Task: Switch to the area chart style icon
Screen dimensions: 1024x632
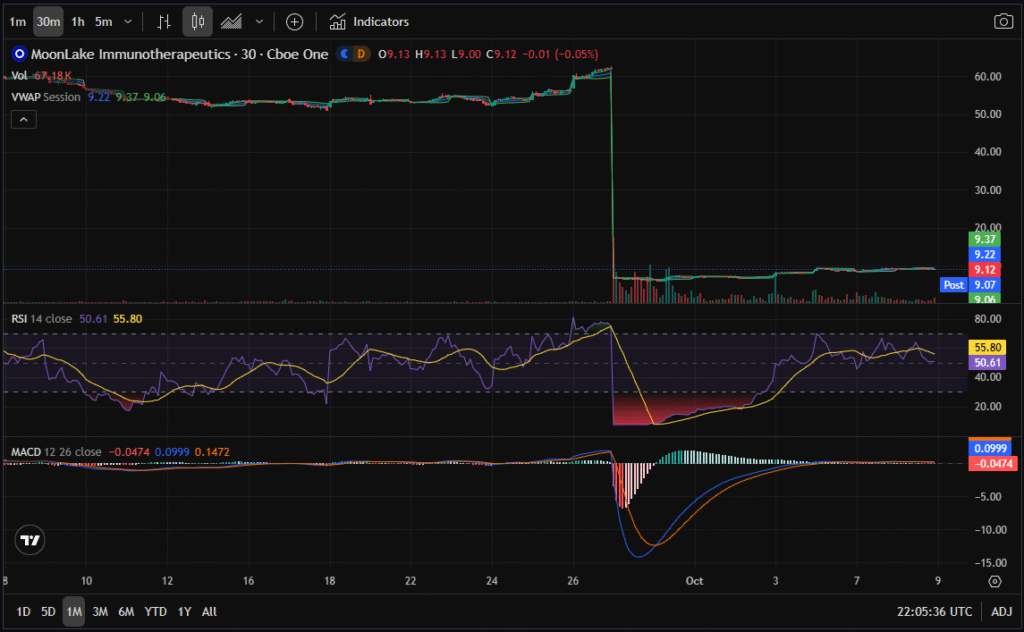Action: pos(231,21)
